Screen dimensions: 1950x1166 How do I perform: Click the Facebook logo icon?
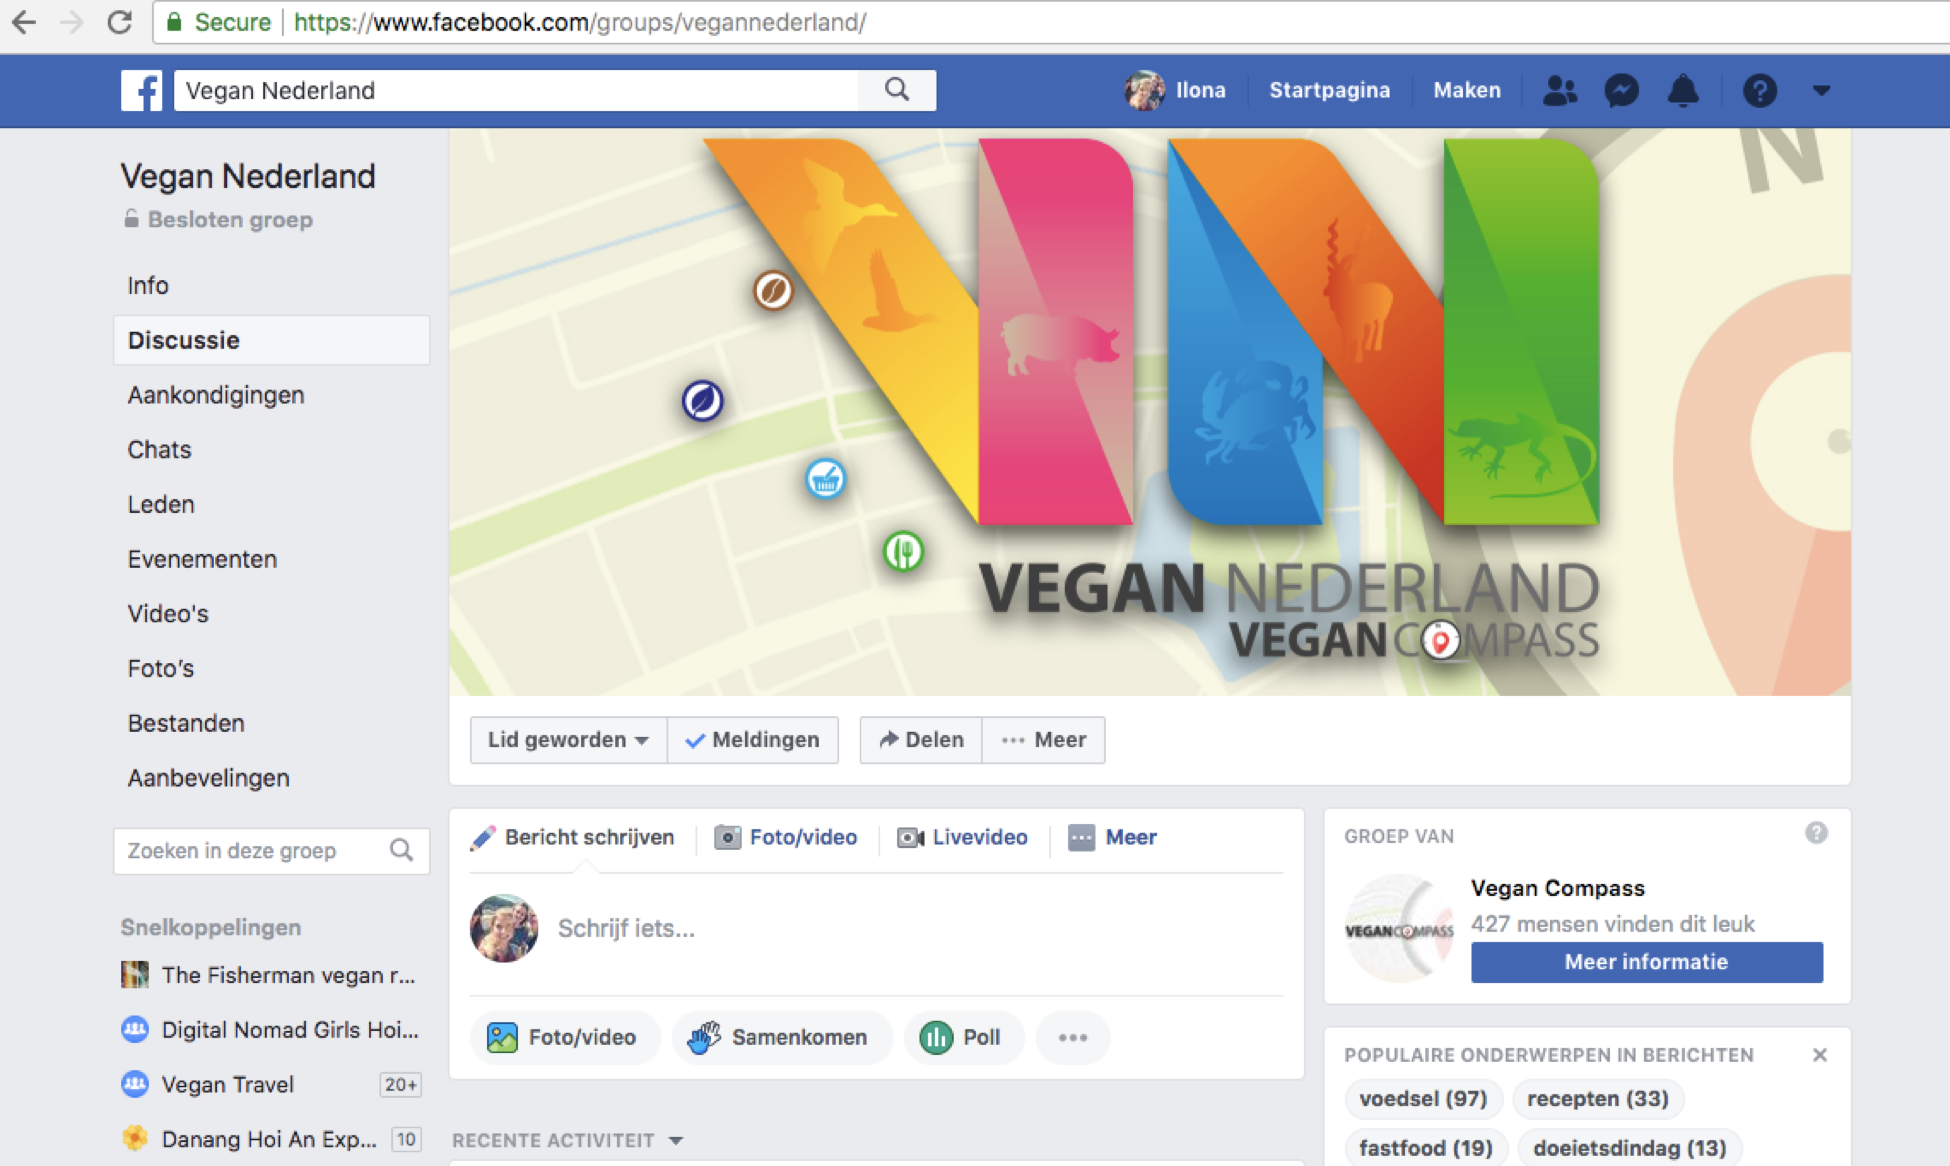coord(141,91)
